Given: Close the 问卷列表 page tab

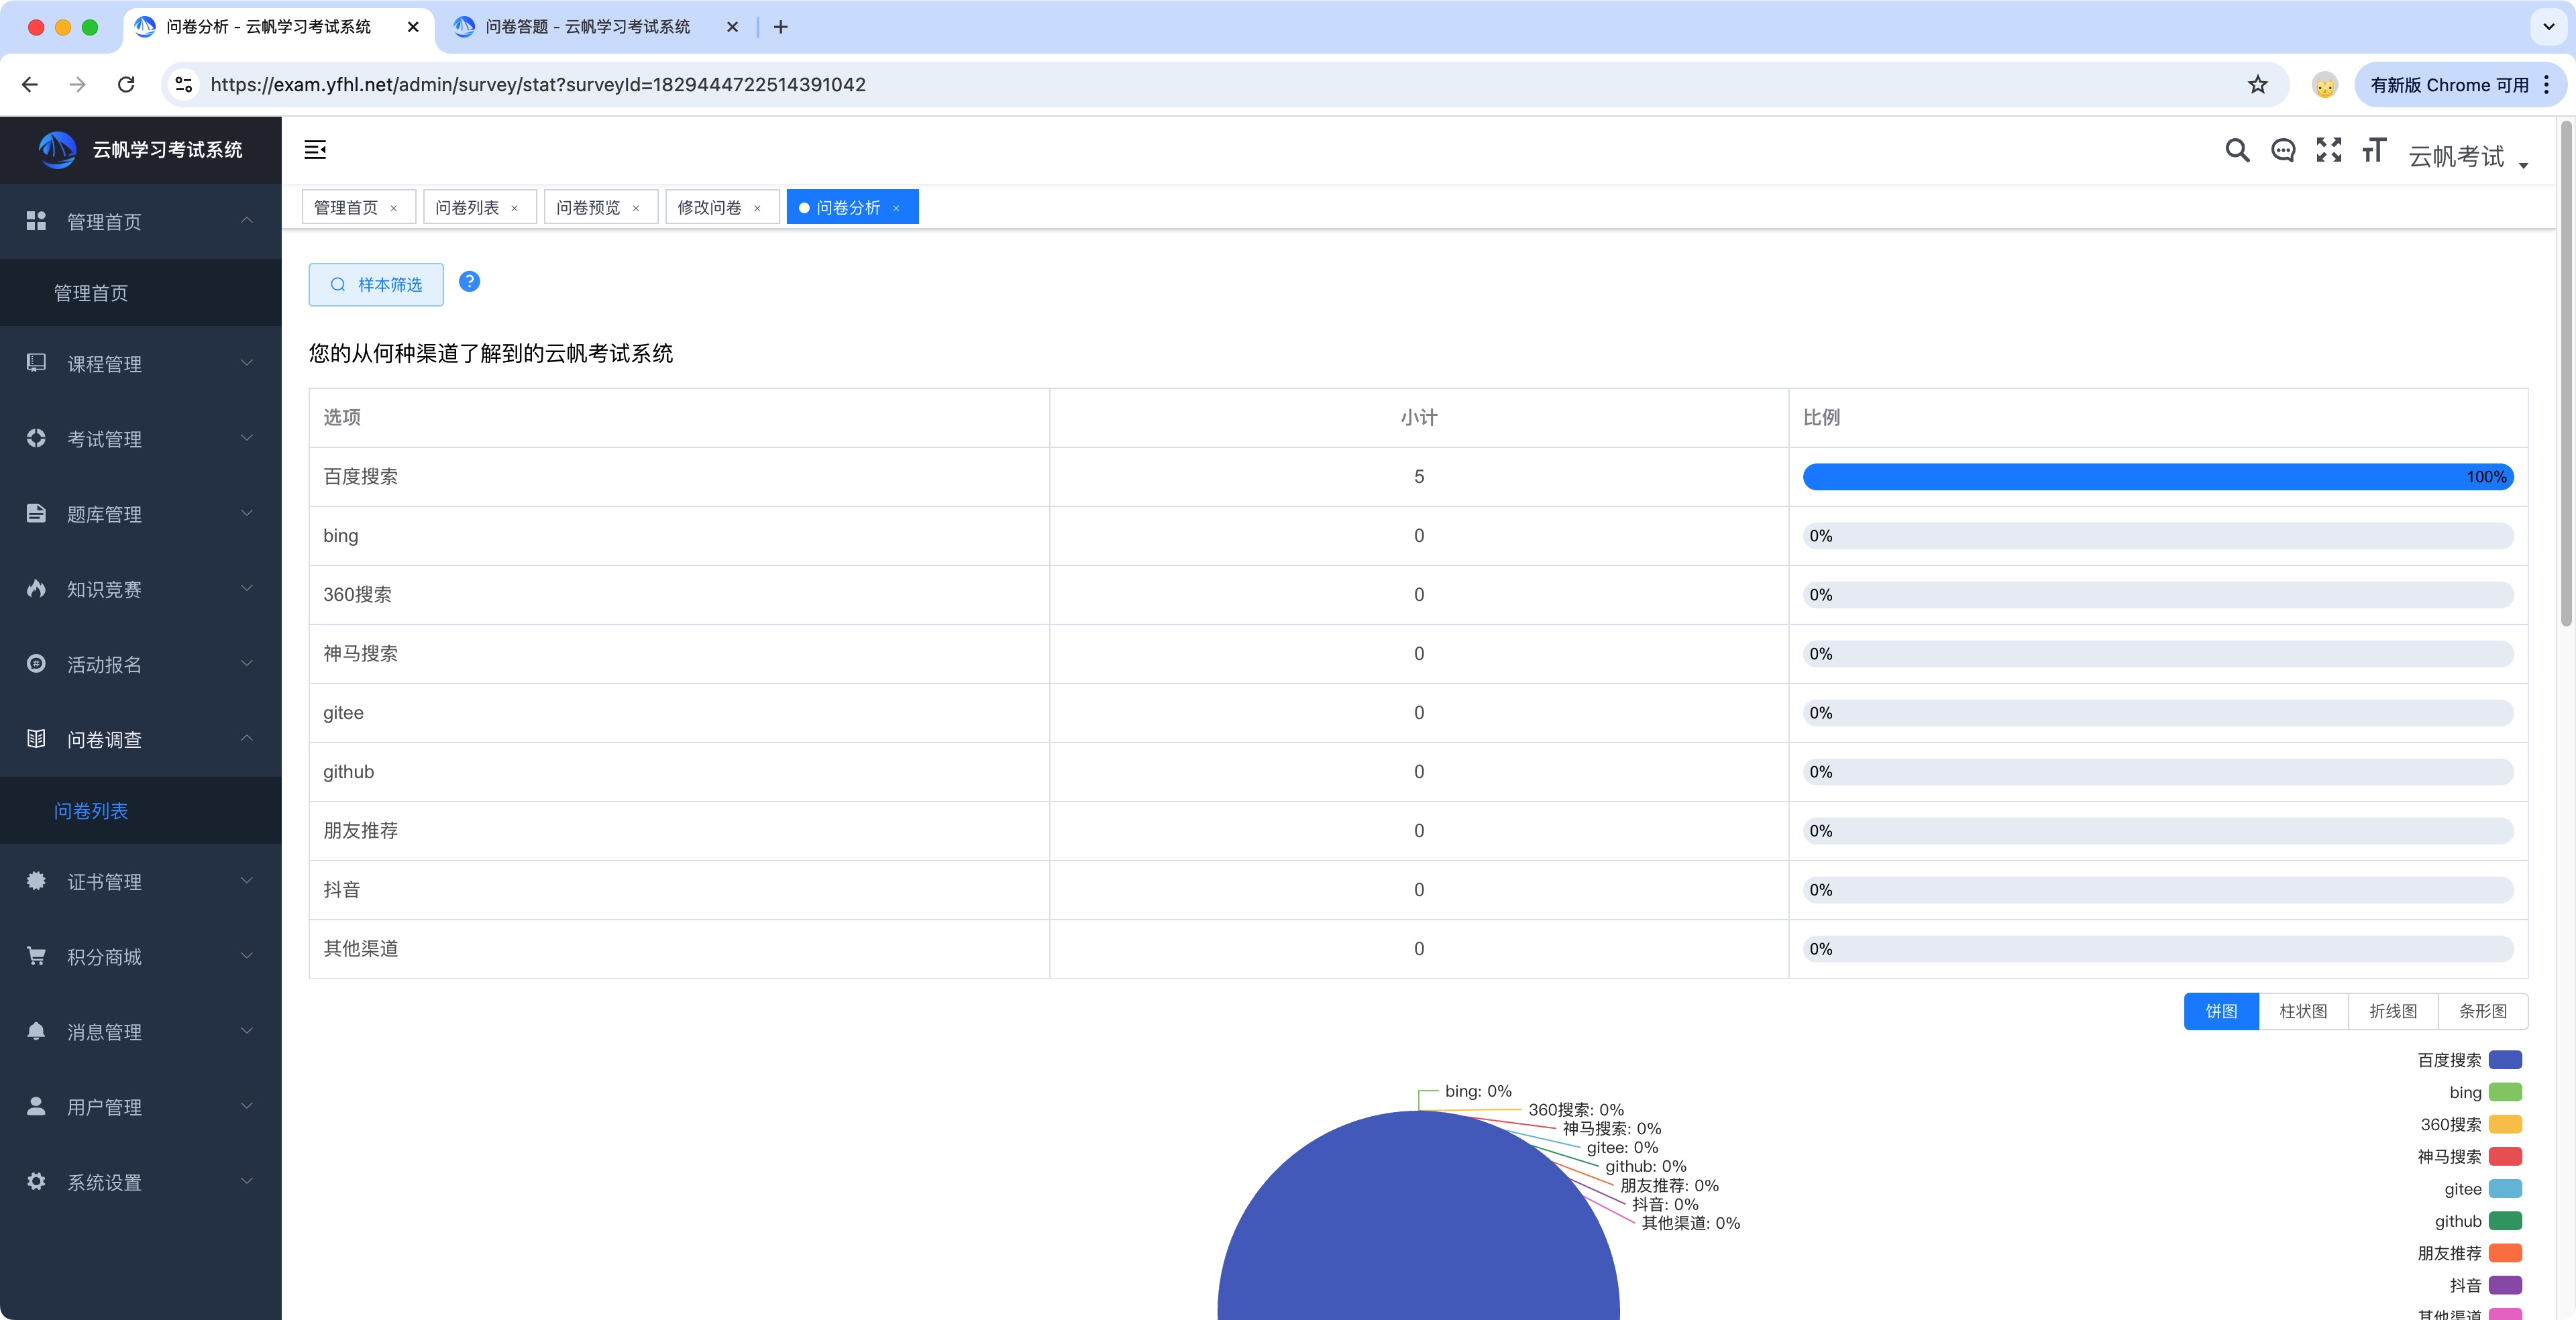Looking at the screenshot, I should (x=515, y=208).
